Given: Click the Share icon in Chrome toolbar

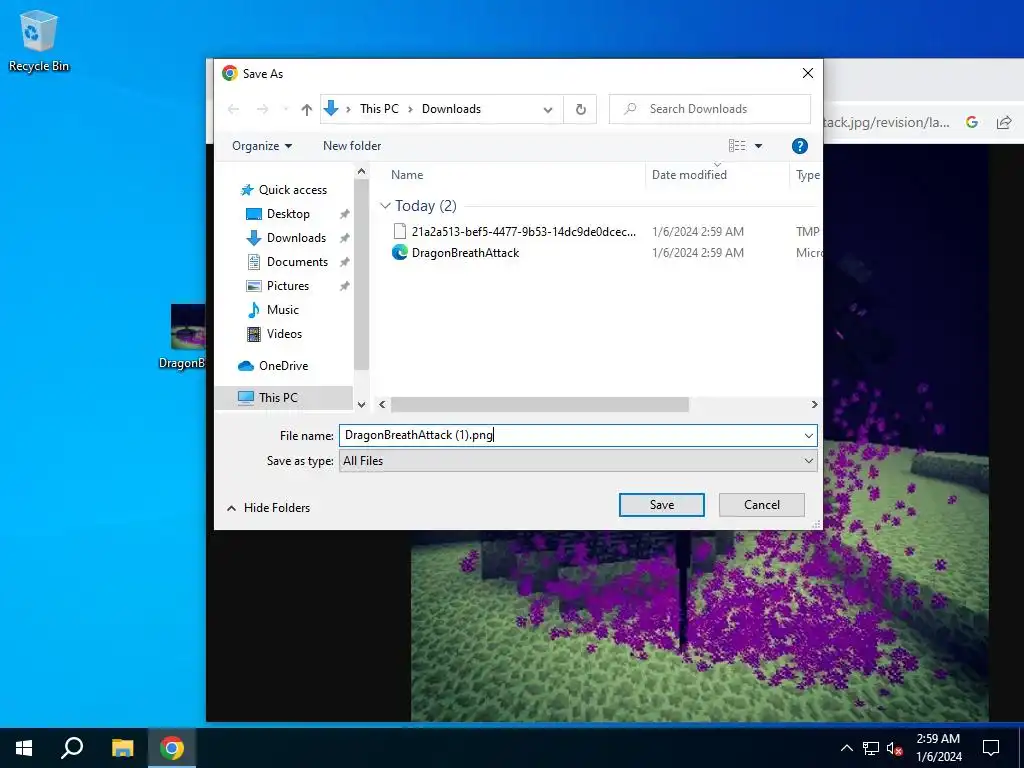Looking at the screenshot, I should pyautogui.click(x=1004, y=122).
